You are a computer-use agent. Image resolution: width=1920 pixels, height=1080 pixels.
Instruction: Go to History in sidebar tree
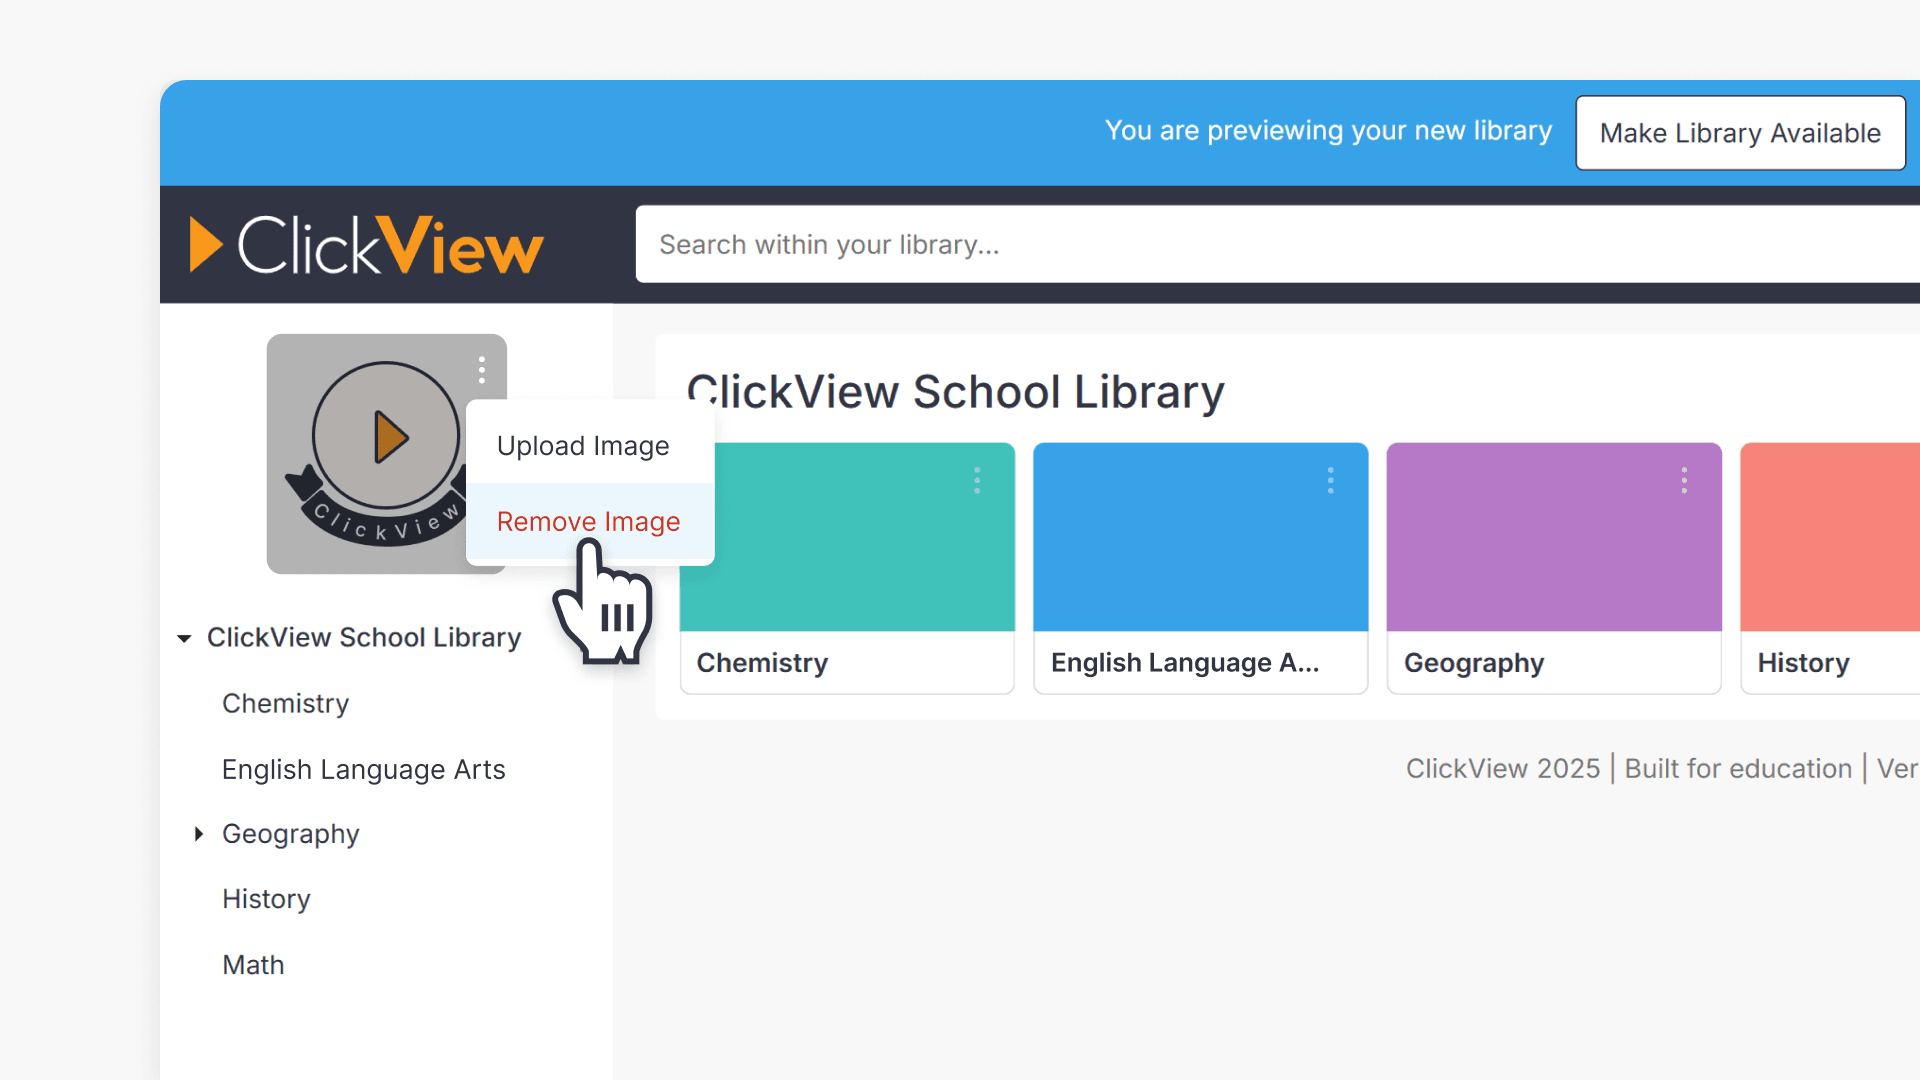coord(266,899)
